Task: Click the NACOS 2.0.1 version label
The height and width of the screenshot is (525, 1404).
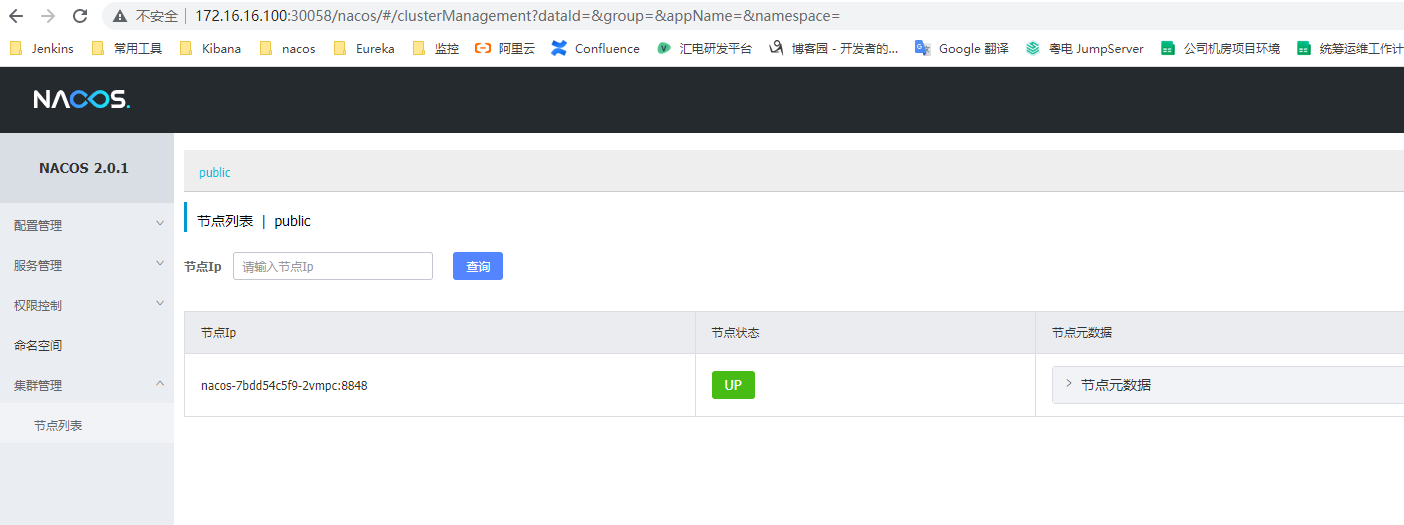Action: pos(84,168)
